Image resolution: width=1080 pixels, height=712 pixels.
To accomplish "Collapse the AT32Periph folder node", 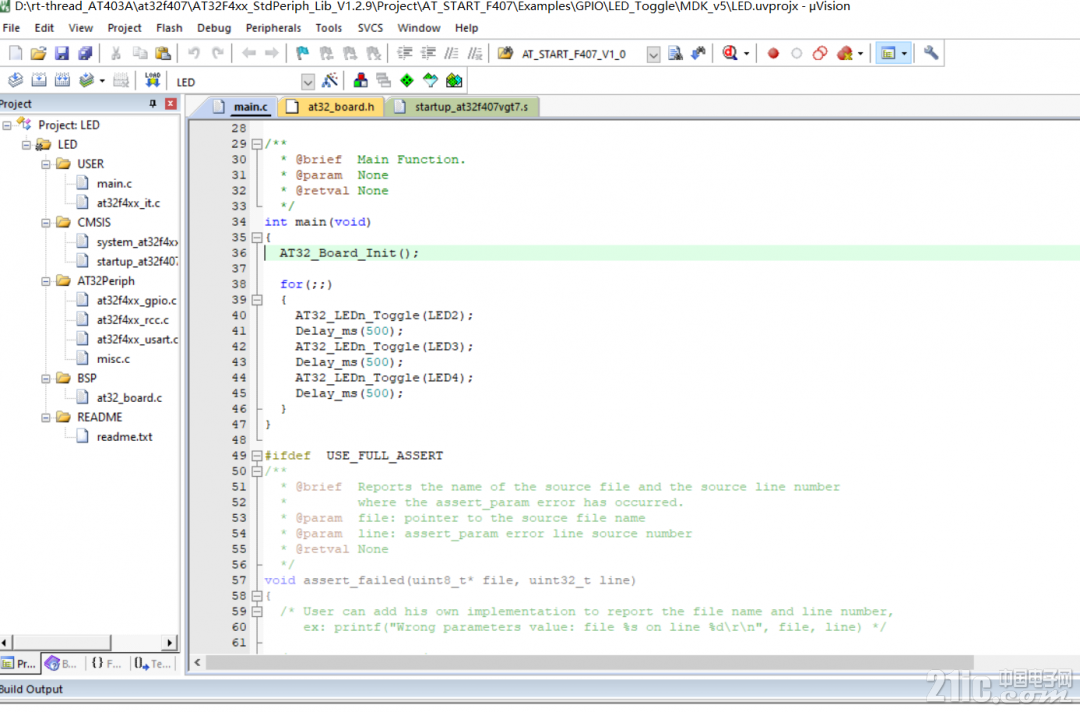I will [45, 281].
